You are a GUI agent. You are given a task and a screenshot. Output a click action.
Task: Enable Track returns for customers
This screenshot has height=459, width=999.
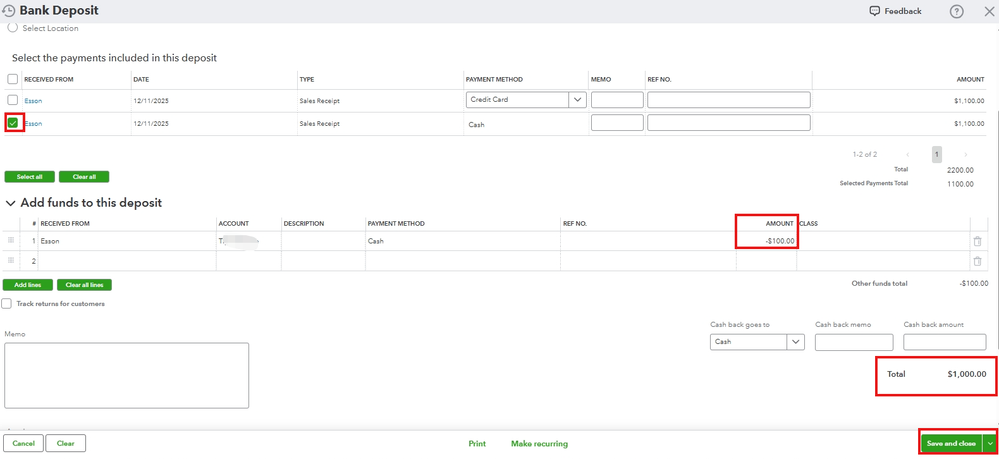pyautogui.click(x=7, y=304)
